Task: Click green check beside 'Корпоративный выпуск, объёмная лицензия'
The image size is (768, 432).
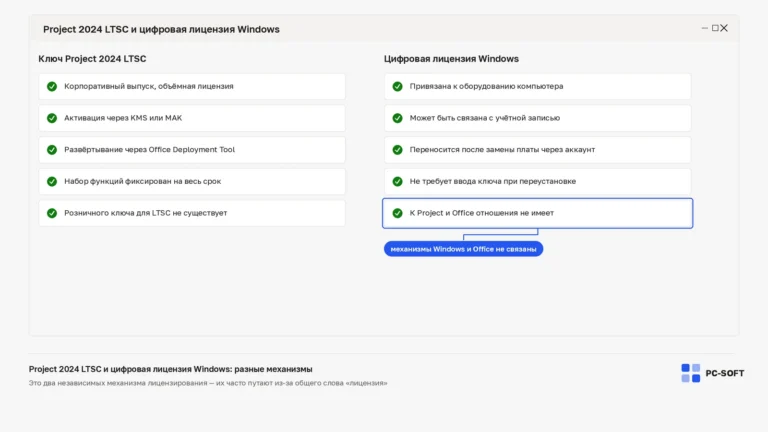Action: tap(52, 86)
